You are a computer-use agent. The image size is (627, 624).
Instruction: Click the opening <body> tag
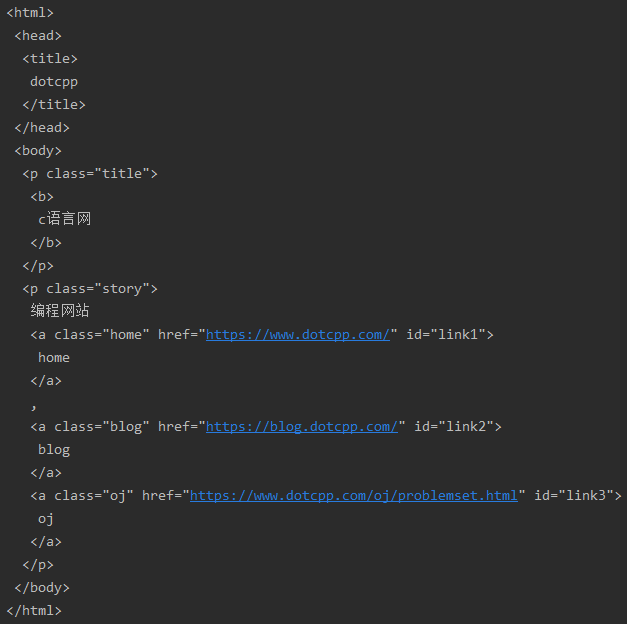click(38, 150)
